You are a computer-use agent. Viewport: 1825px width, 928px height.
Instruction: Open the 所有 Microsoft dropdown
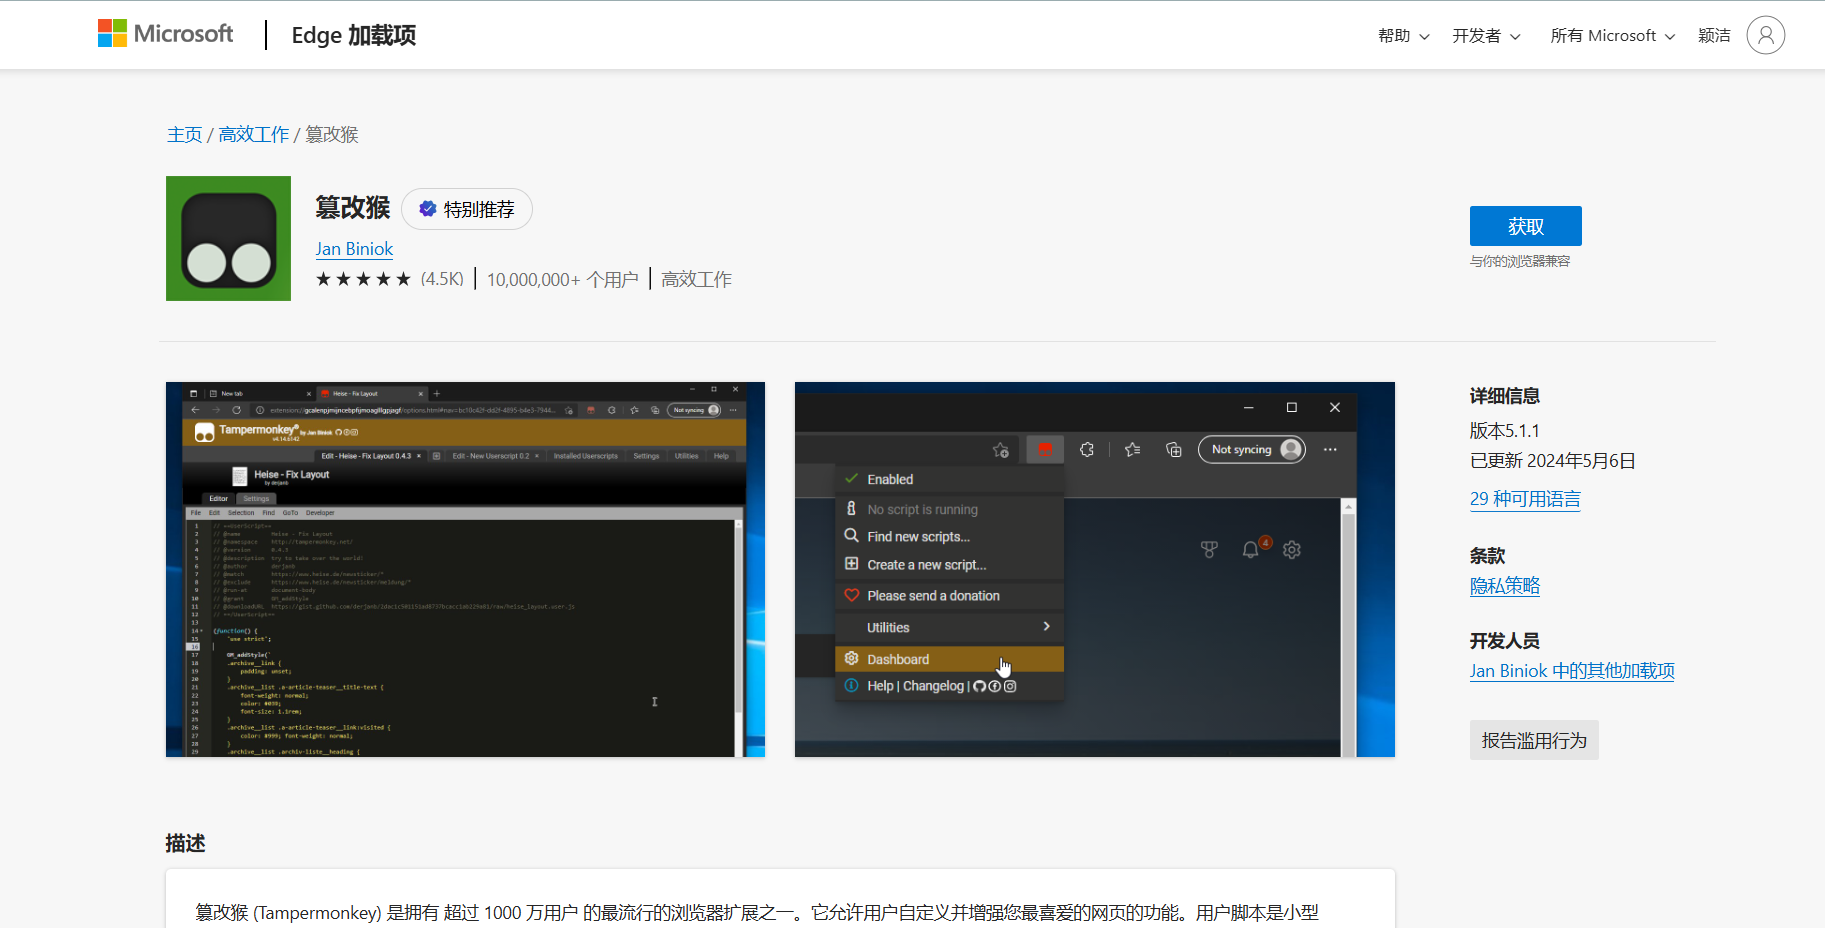[1612, 36]
